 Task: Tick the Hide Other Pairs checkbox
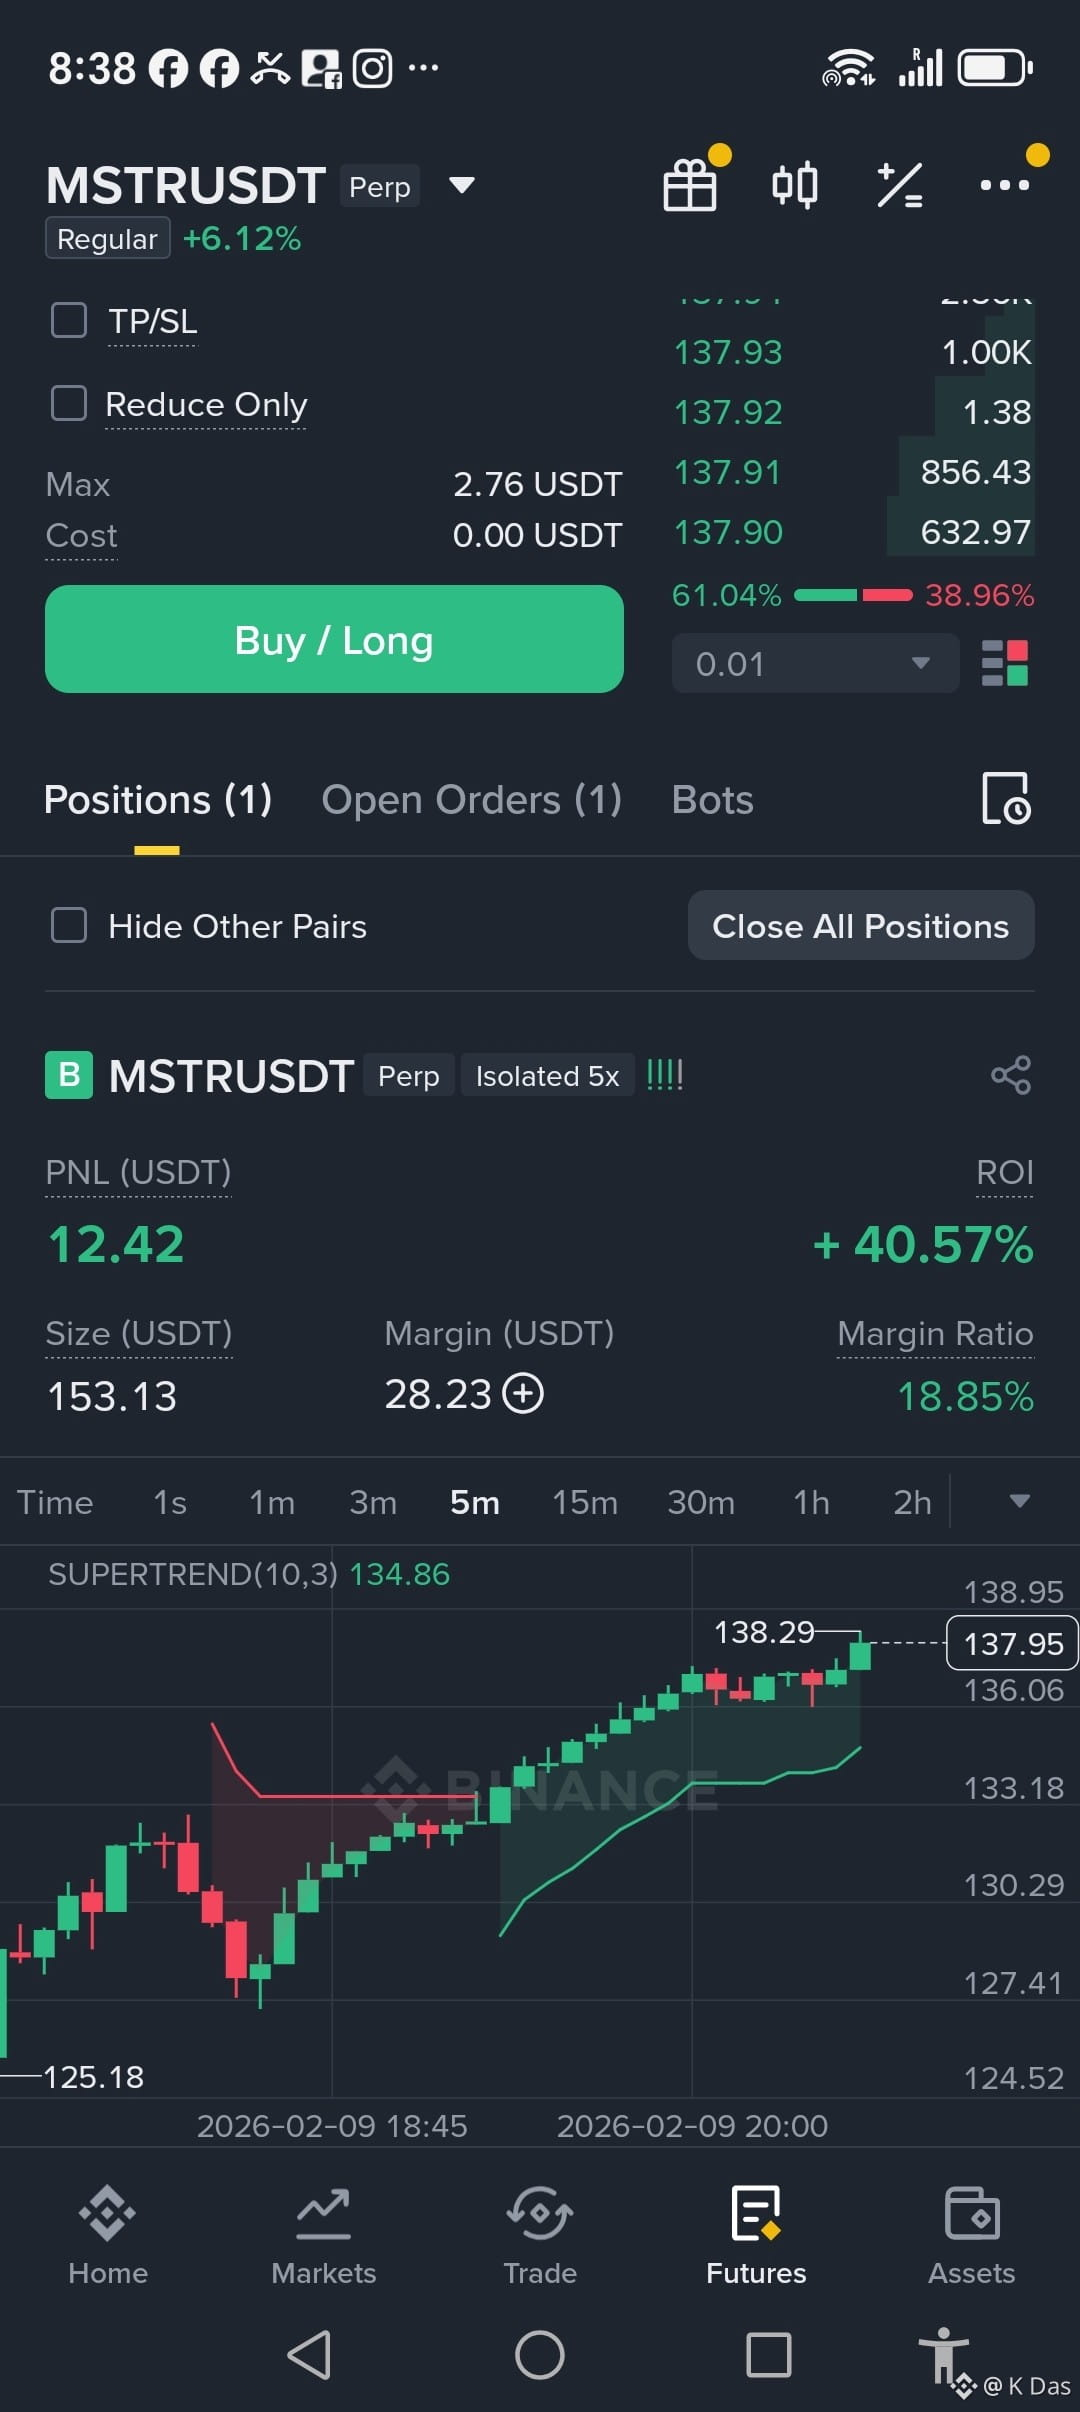coord(69,925)
